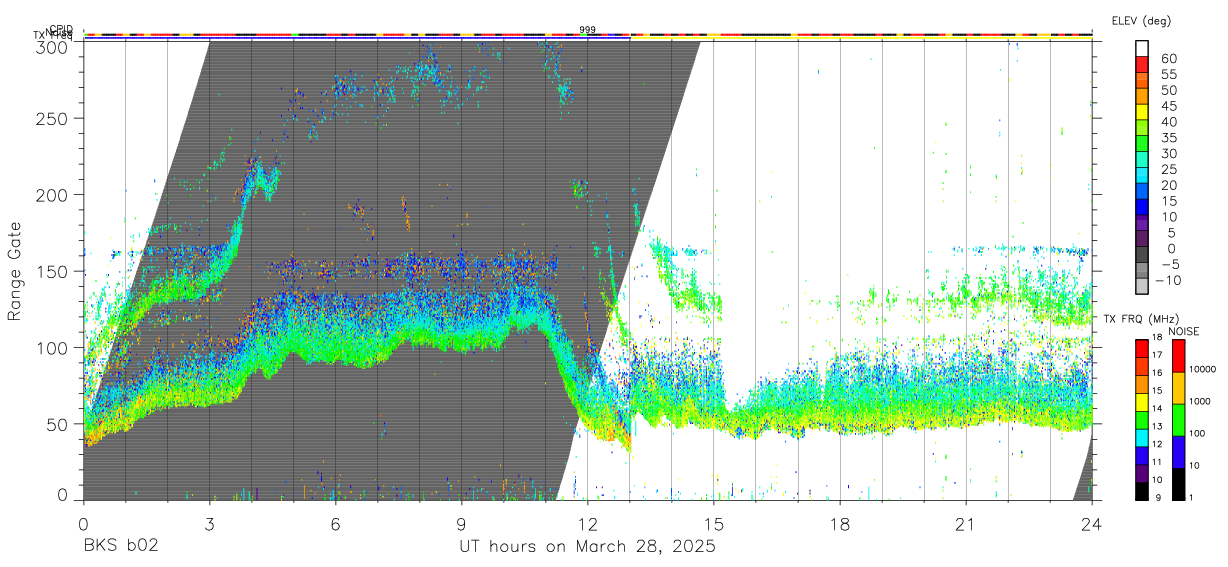Click the 300 tick on the Range Gate axis
This screenshot has width=1228, height=567.
[x=52, y=47]
